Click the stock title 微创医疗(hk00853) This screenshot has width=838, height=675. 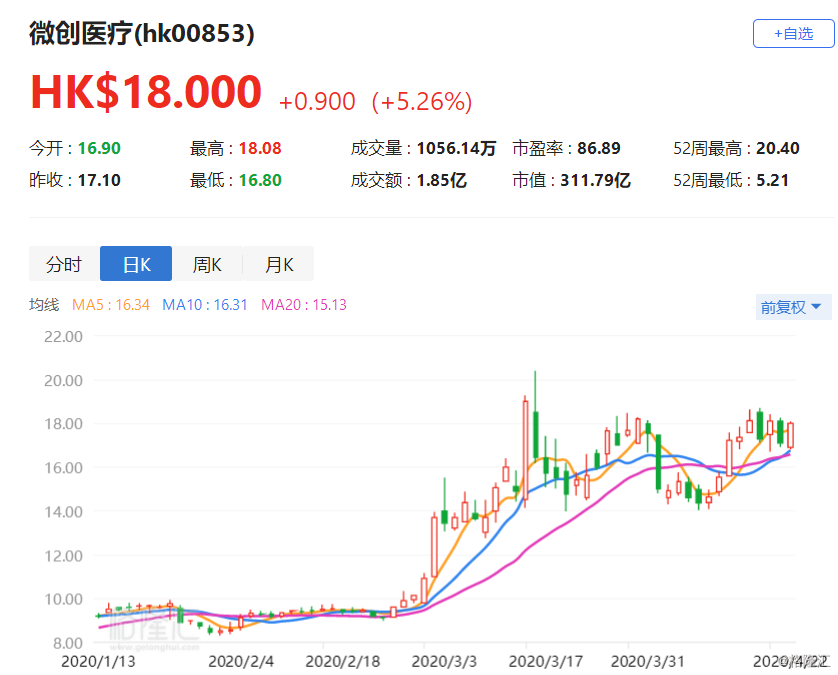[x=142, y=34]
